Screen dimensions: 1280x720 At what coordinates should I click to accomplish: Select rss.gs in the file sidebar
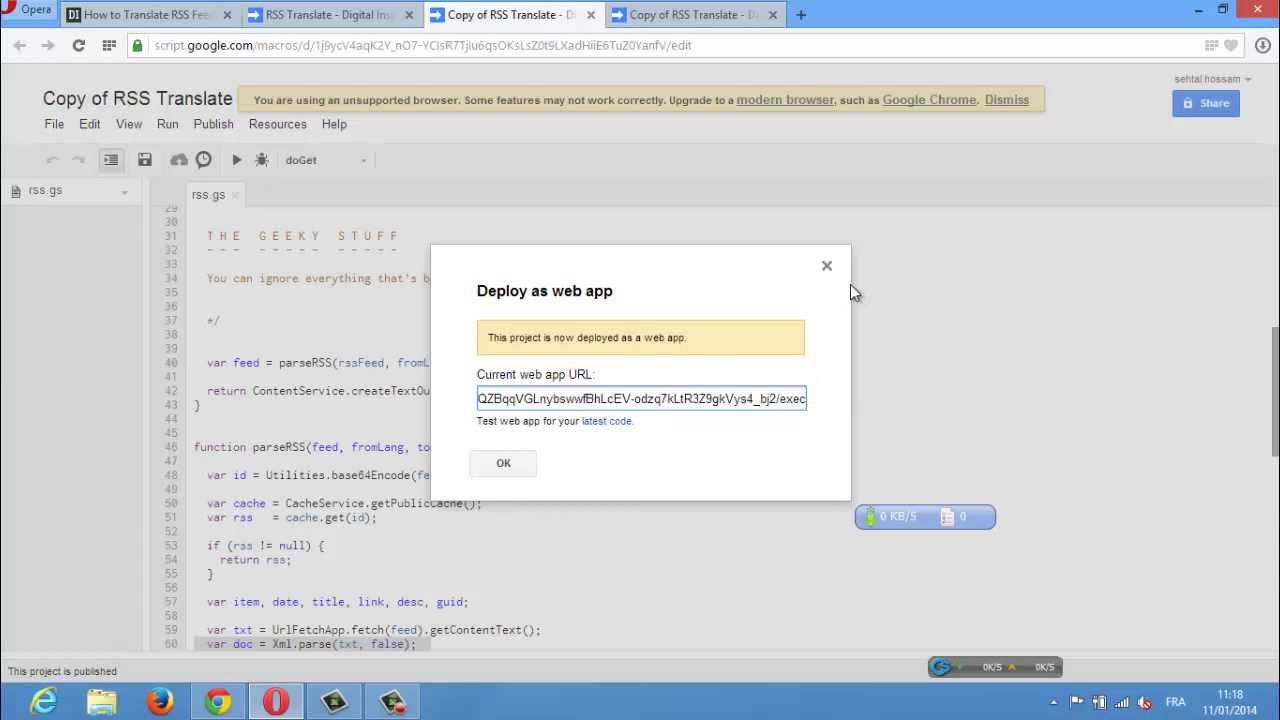45,190
